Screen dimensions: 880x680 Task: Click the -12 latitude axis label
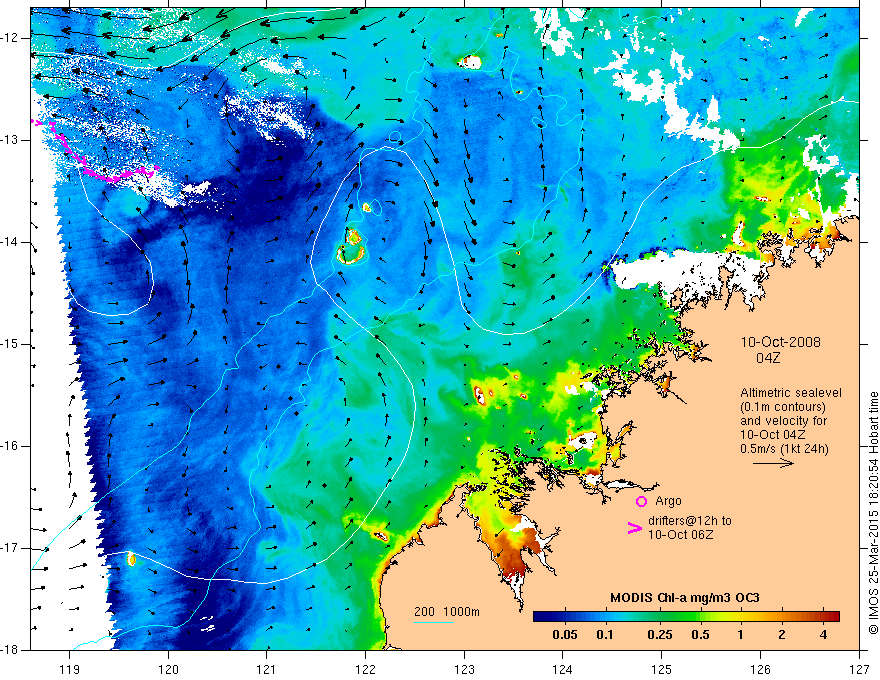[9, 38]
